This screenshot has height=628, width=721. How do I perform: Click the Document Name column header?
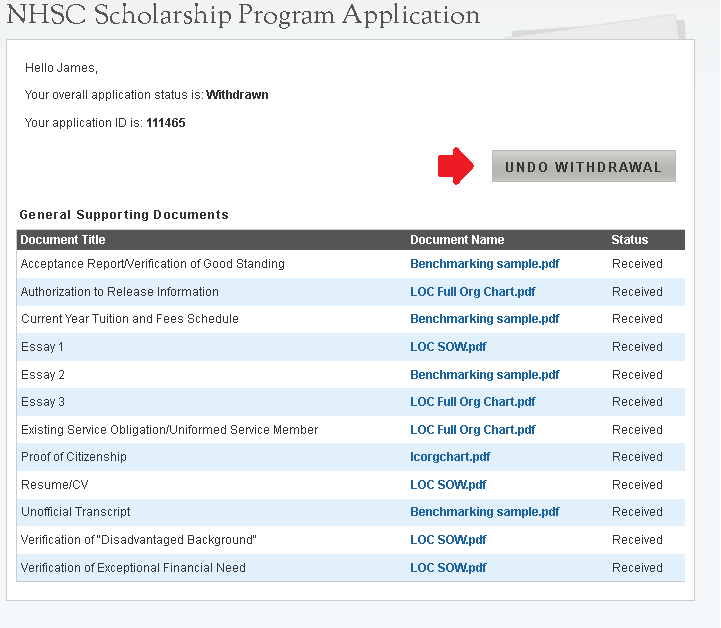click(x=457, y=240)
